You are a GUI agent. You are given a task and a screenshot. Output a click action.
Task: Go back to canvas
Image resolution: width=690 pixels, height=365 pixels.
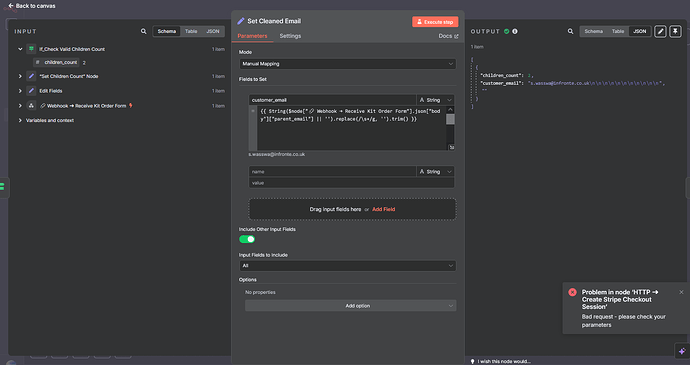coord(32,6)
